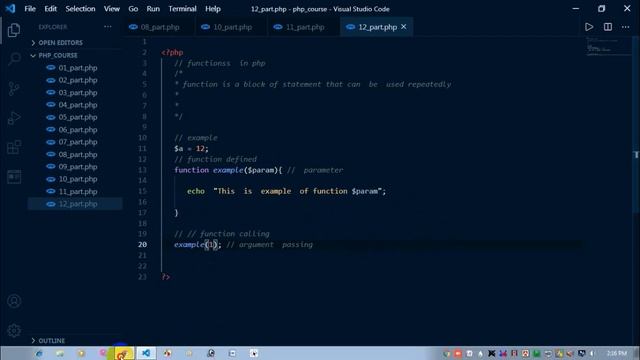Open 06_part.php in the explorer

78,130
